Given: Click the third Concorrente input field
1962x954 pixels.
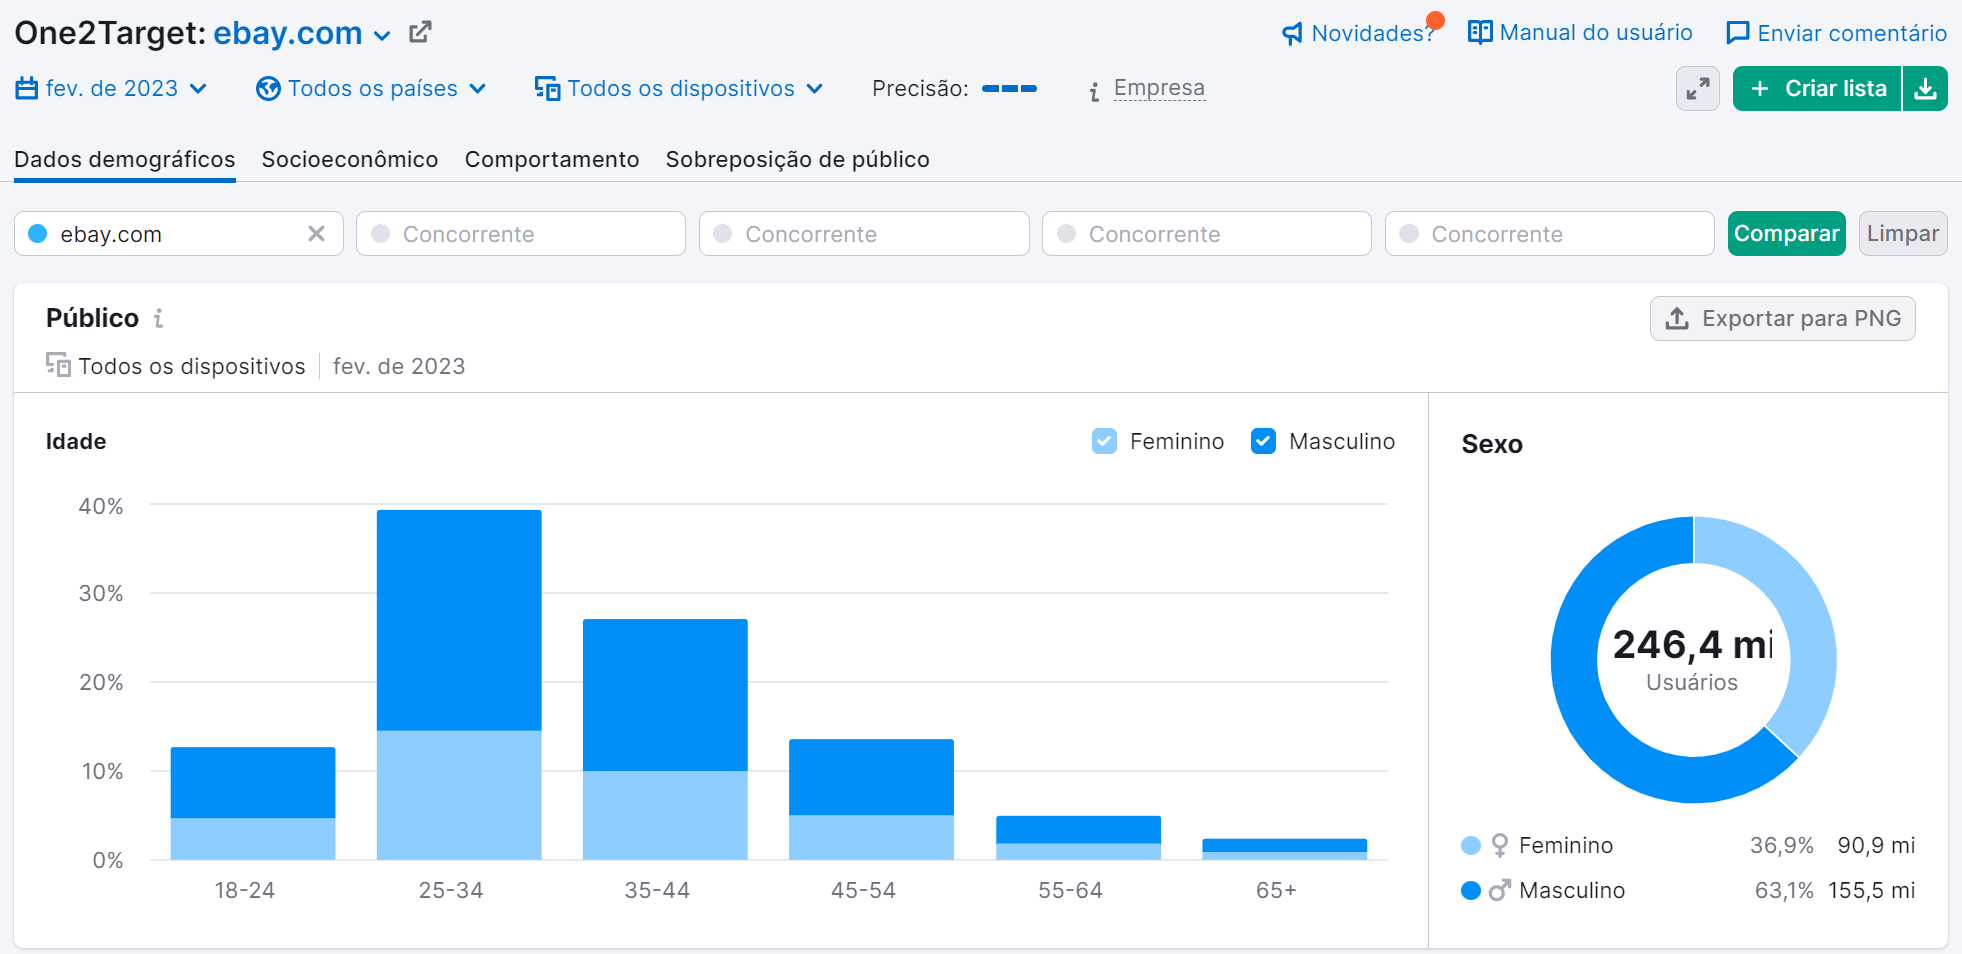Looking at the screenshot, I should (x=1207, y=233).
